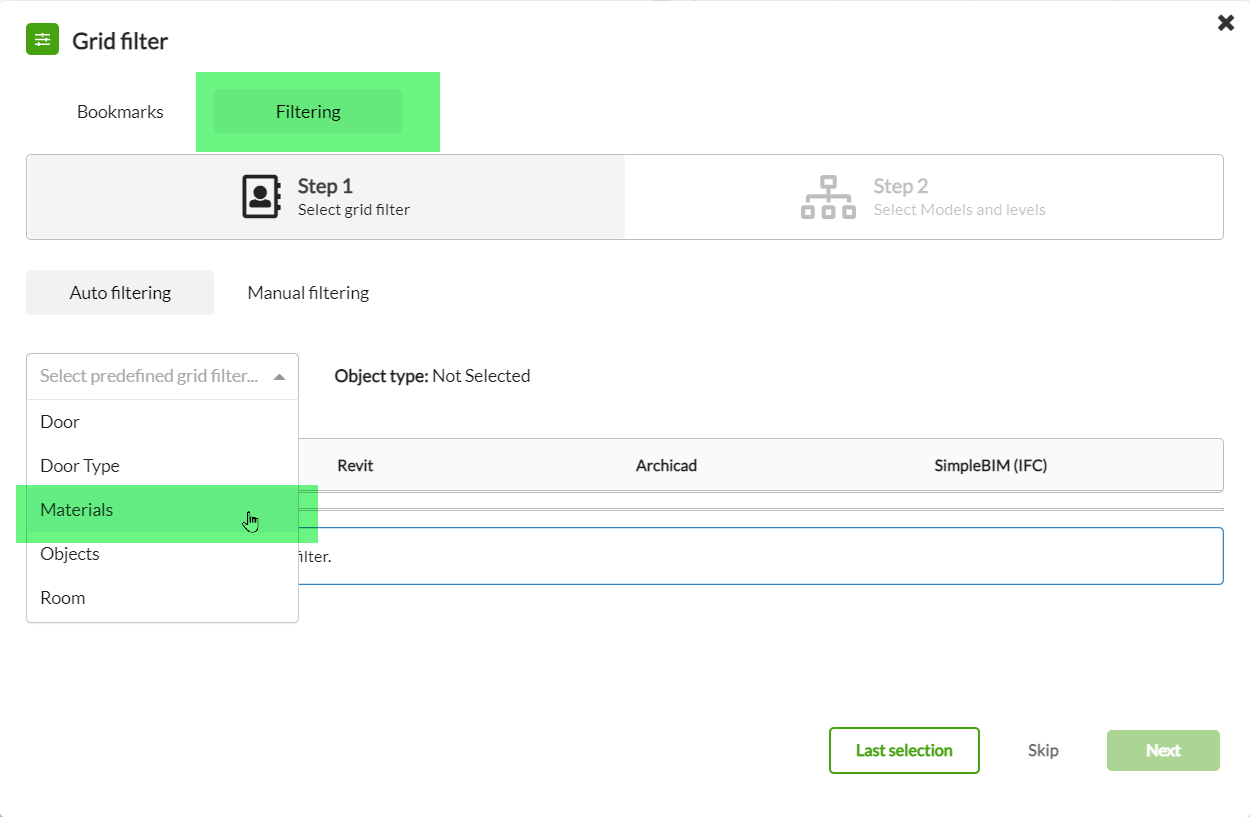
Task: Open the Select predefined grid filter combo box
Action: point(162,376)
